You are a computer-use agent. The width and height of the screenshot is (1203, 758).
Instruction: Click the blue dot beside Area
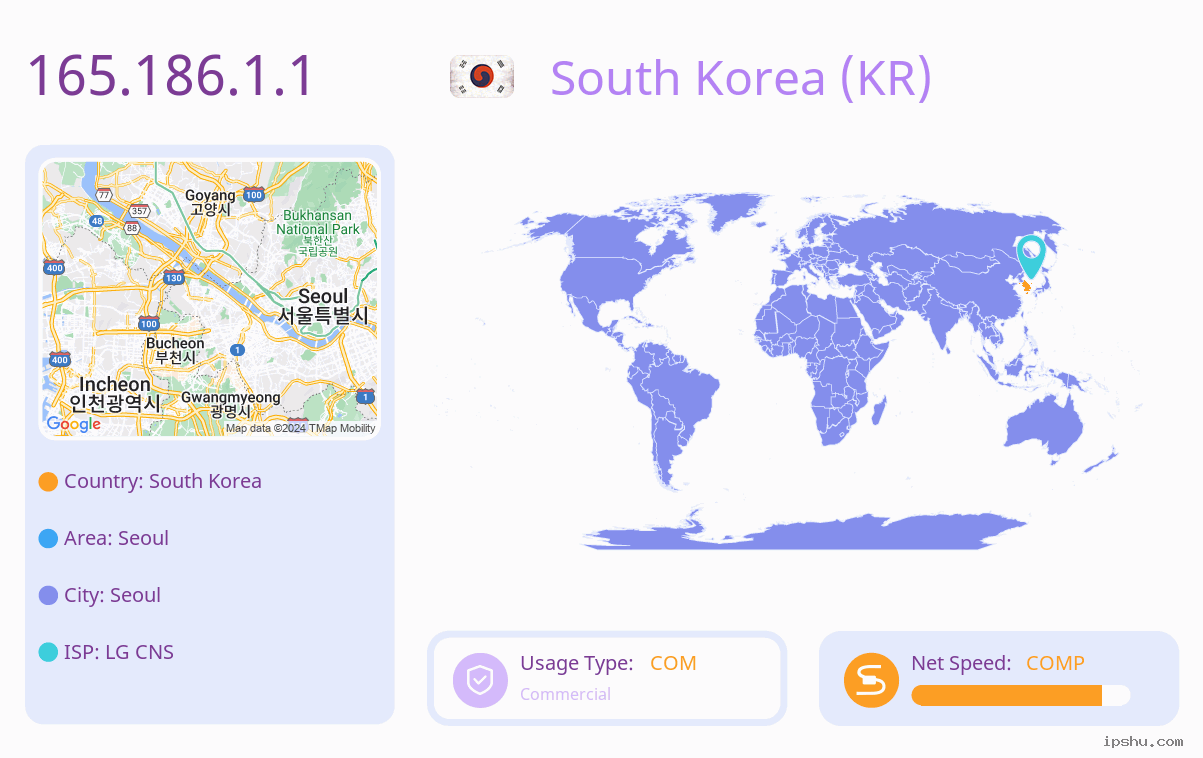click(48, 539)
